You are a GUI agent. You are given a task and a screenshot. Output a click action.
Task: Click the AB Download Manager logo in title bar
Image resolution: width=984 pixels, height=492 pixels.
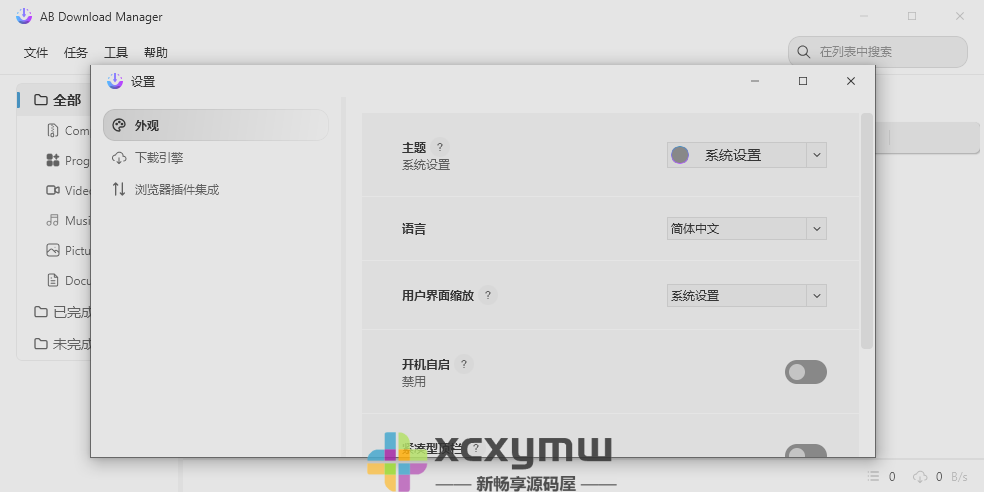(24, 16)
